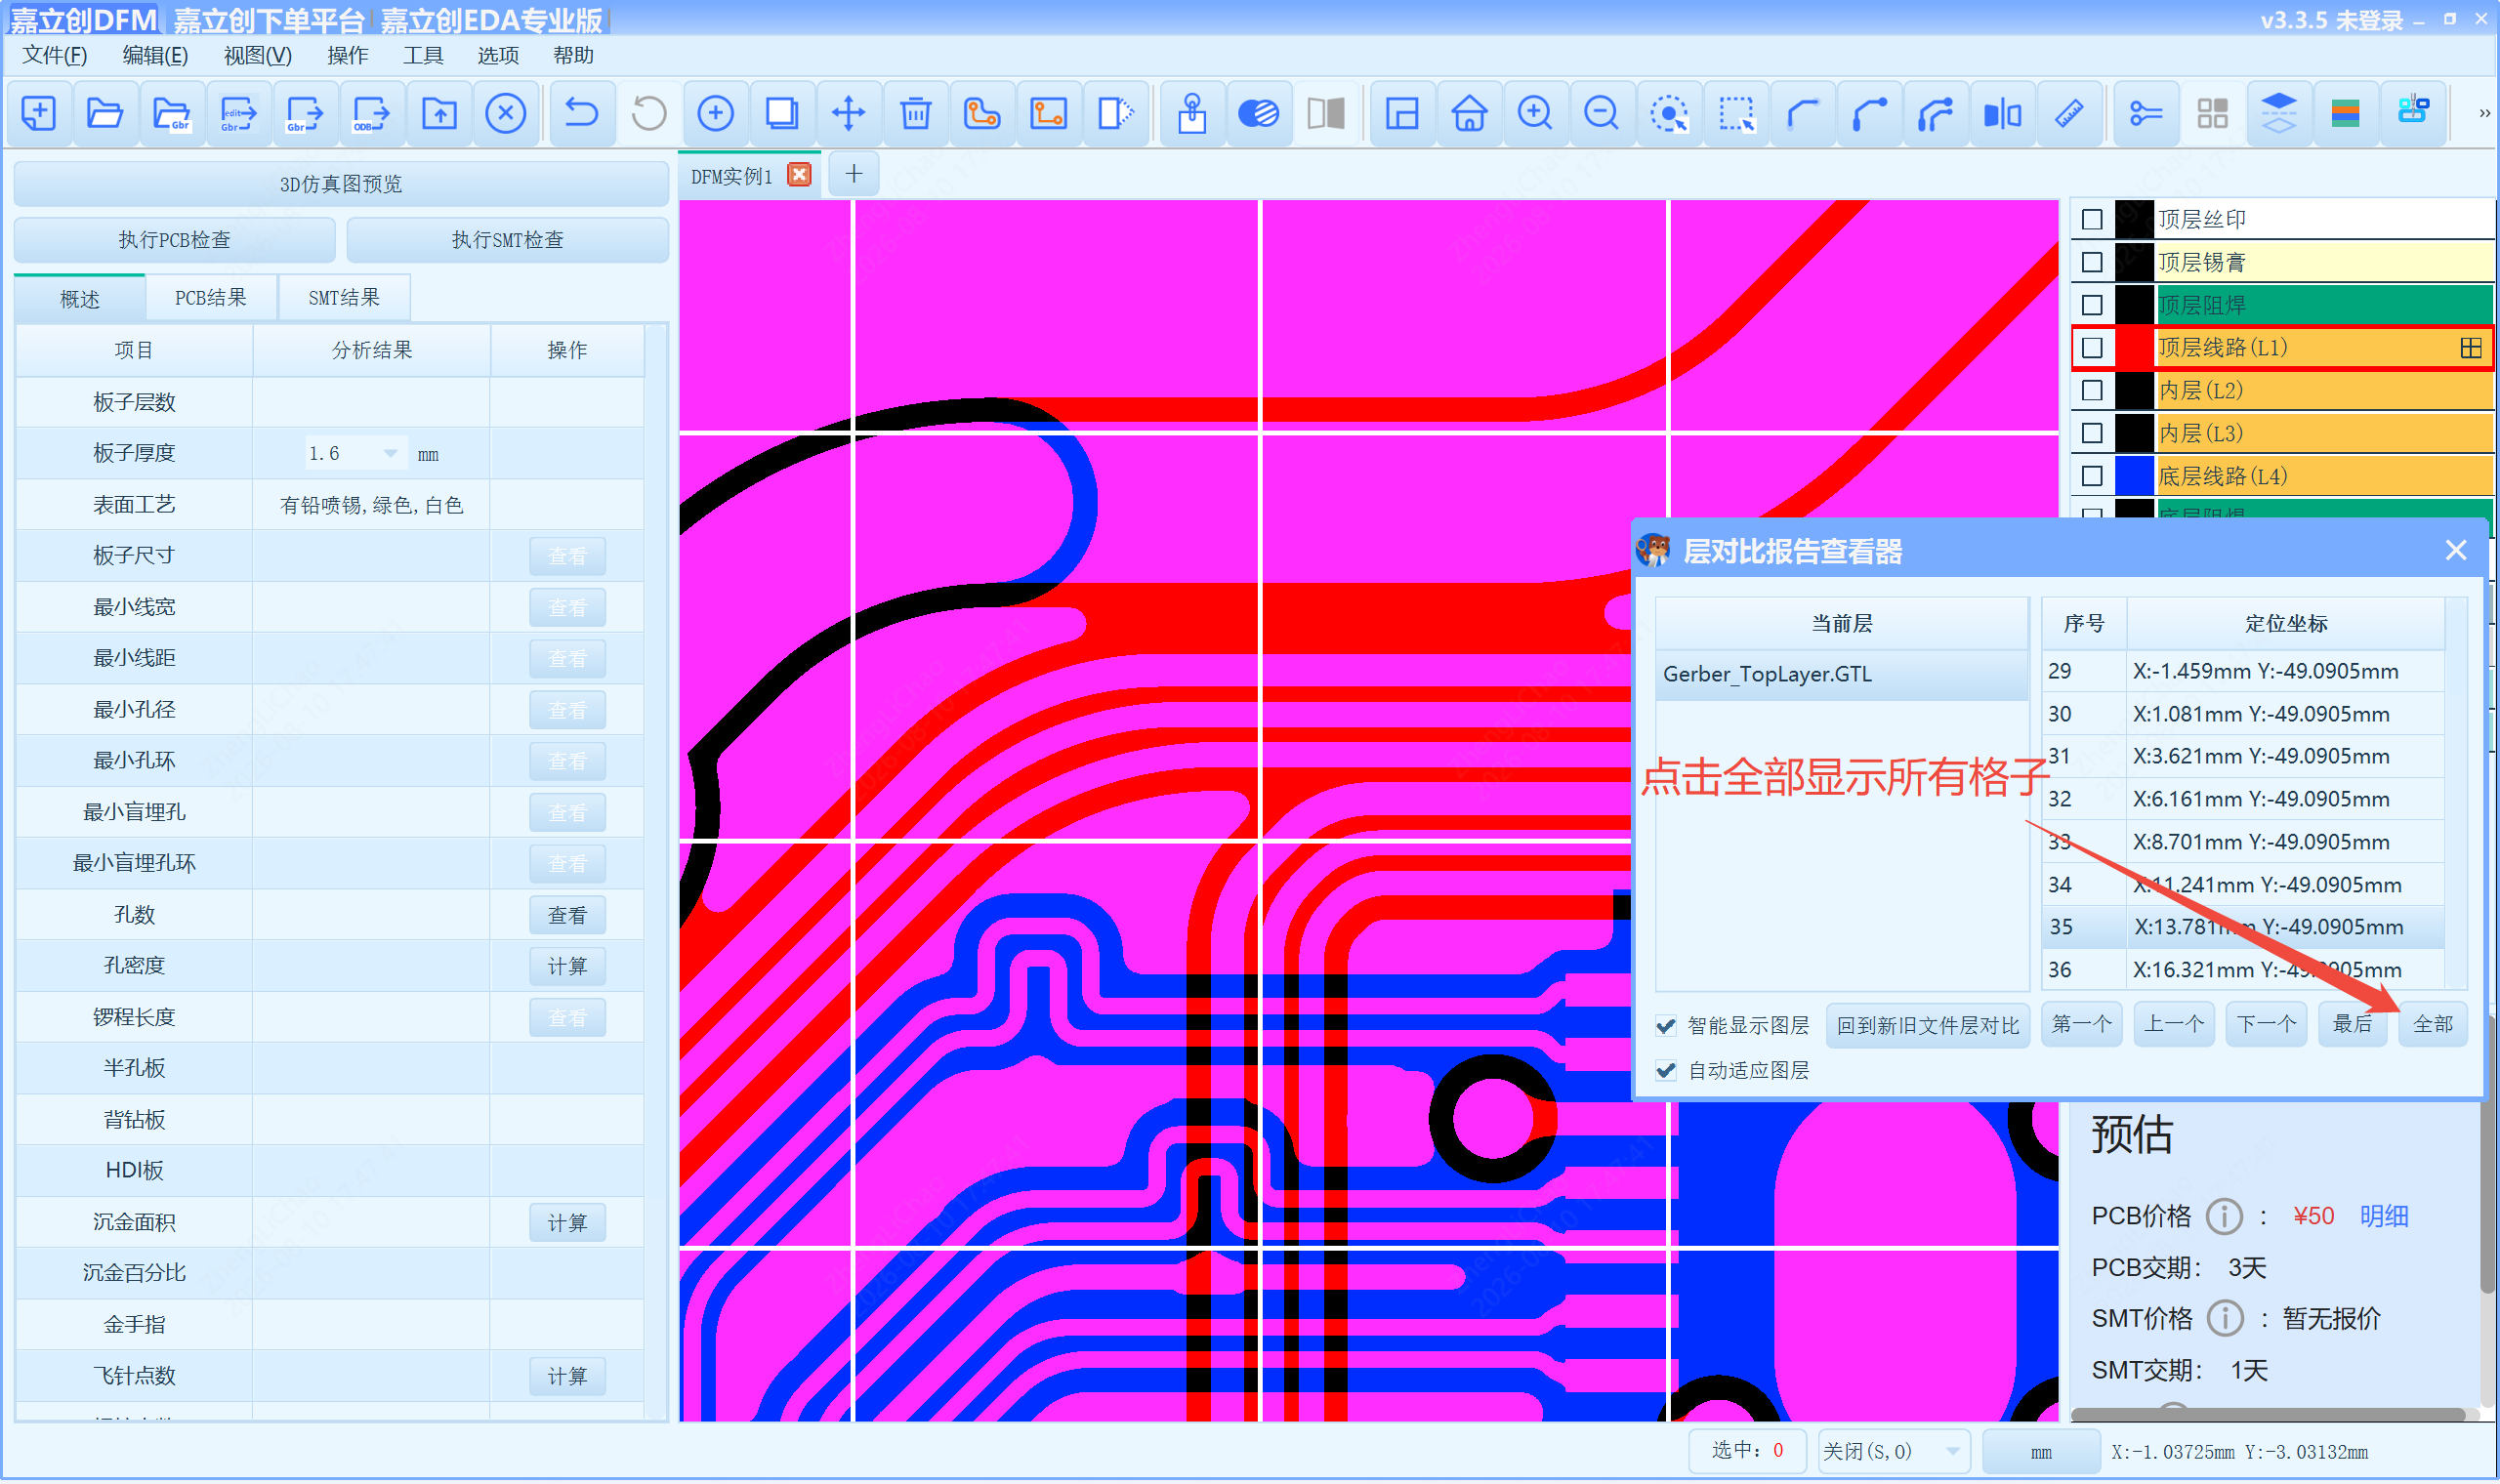Click the export Gbr icon
The height and width of the screenshot is (1484, 2500).
pos(305,113)
